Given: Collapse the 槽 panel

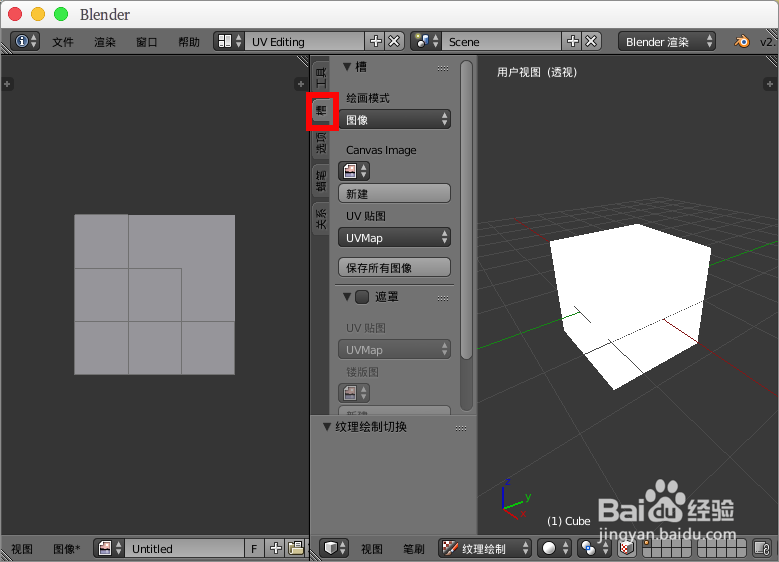Looking at the screenshot, I should pyautogui.click(x=347, y=67).
